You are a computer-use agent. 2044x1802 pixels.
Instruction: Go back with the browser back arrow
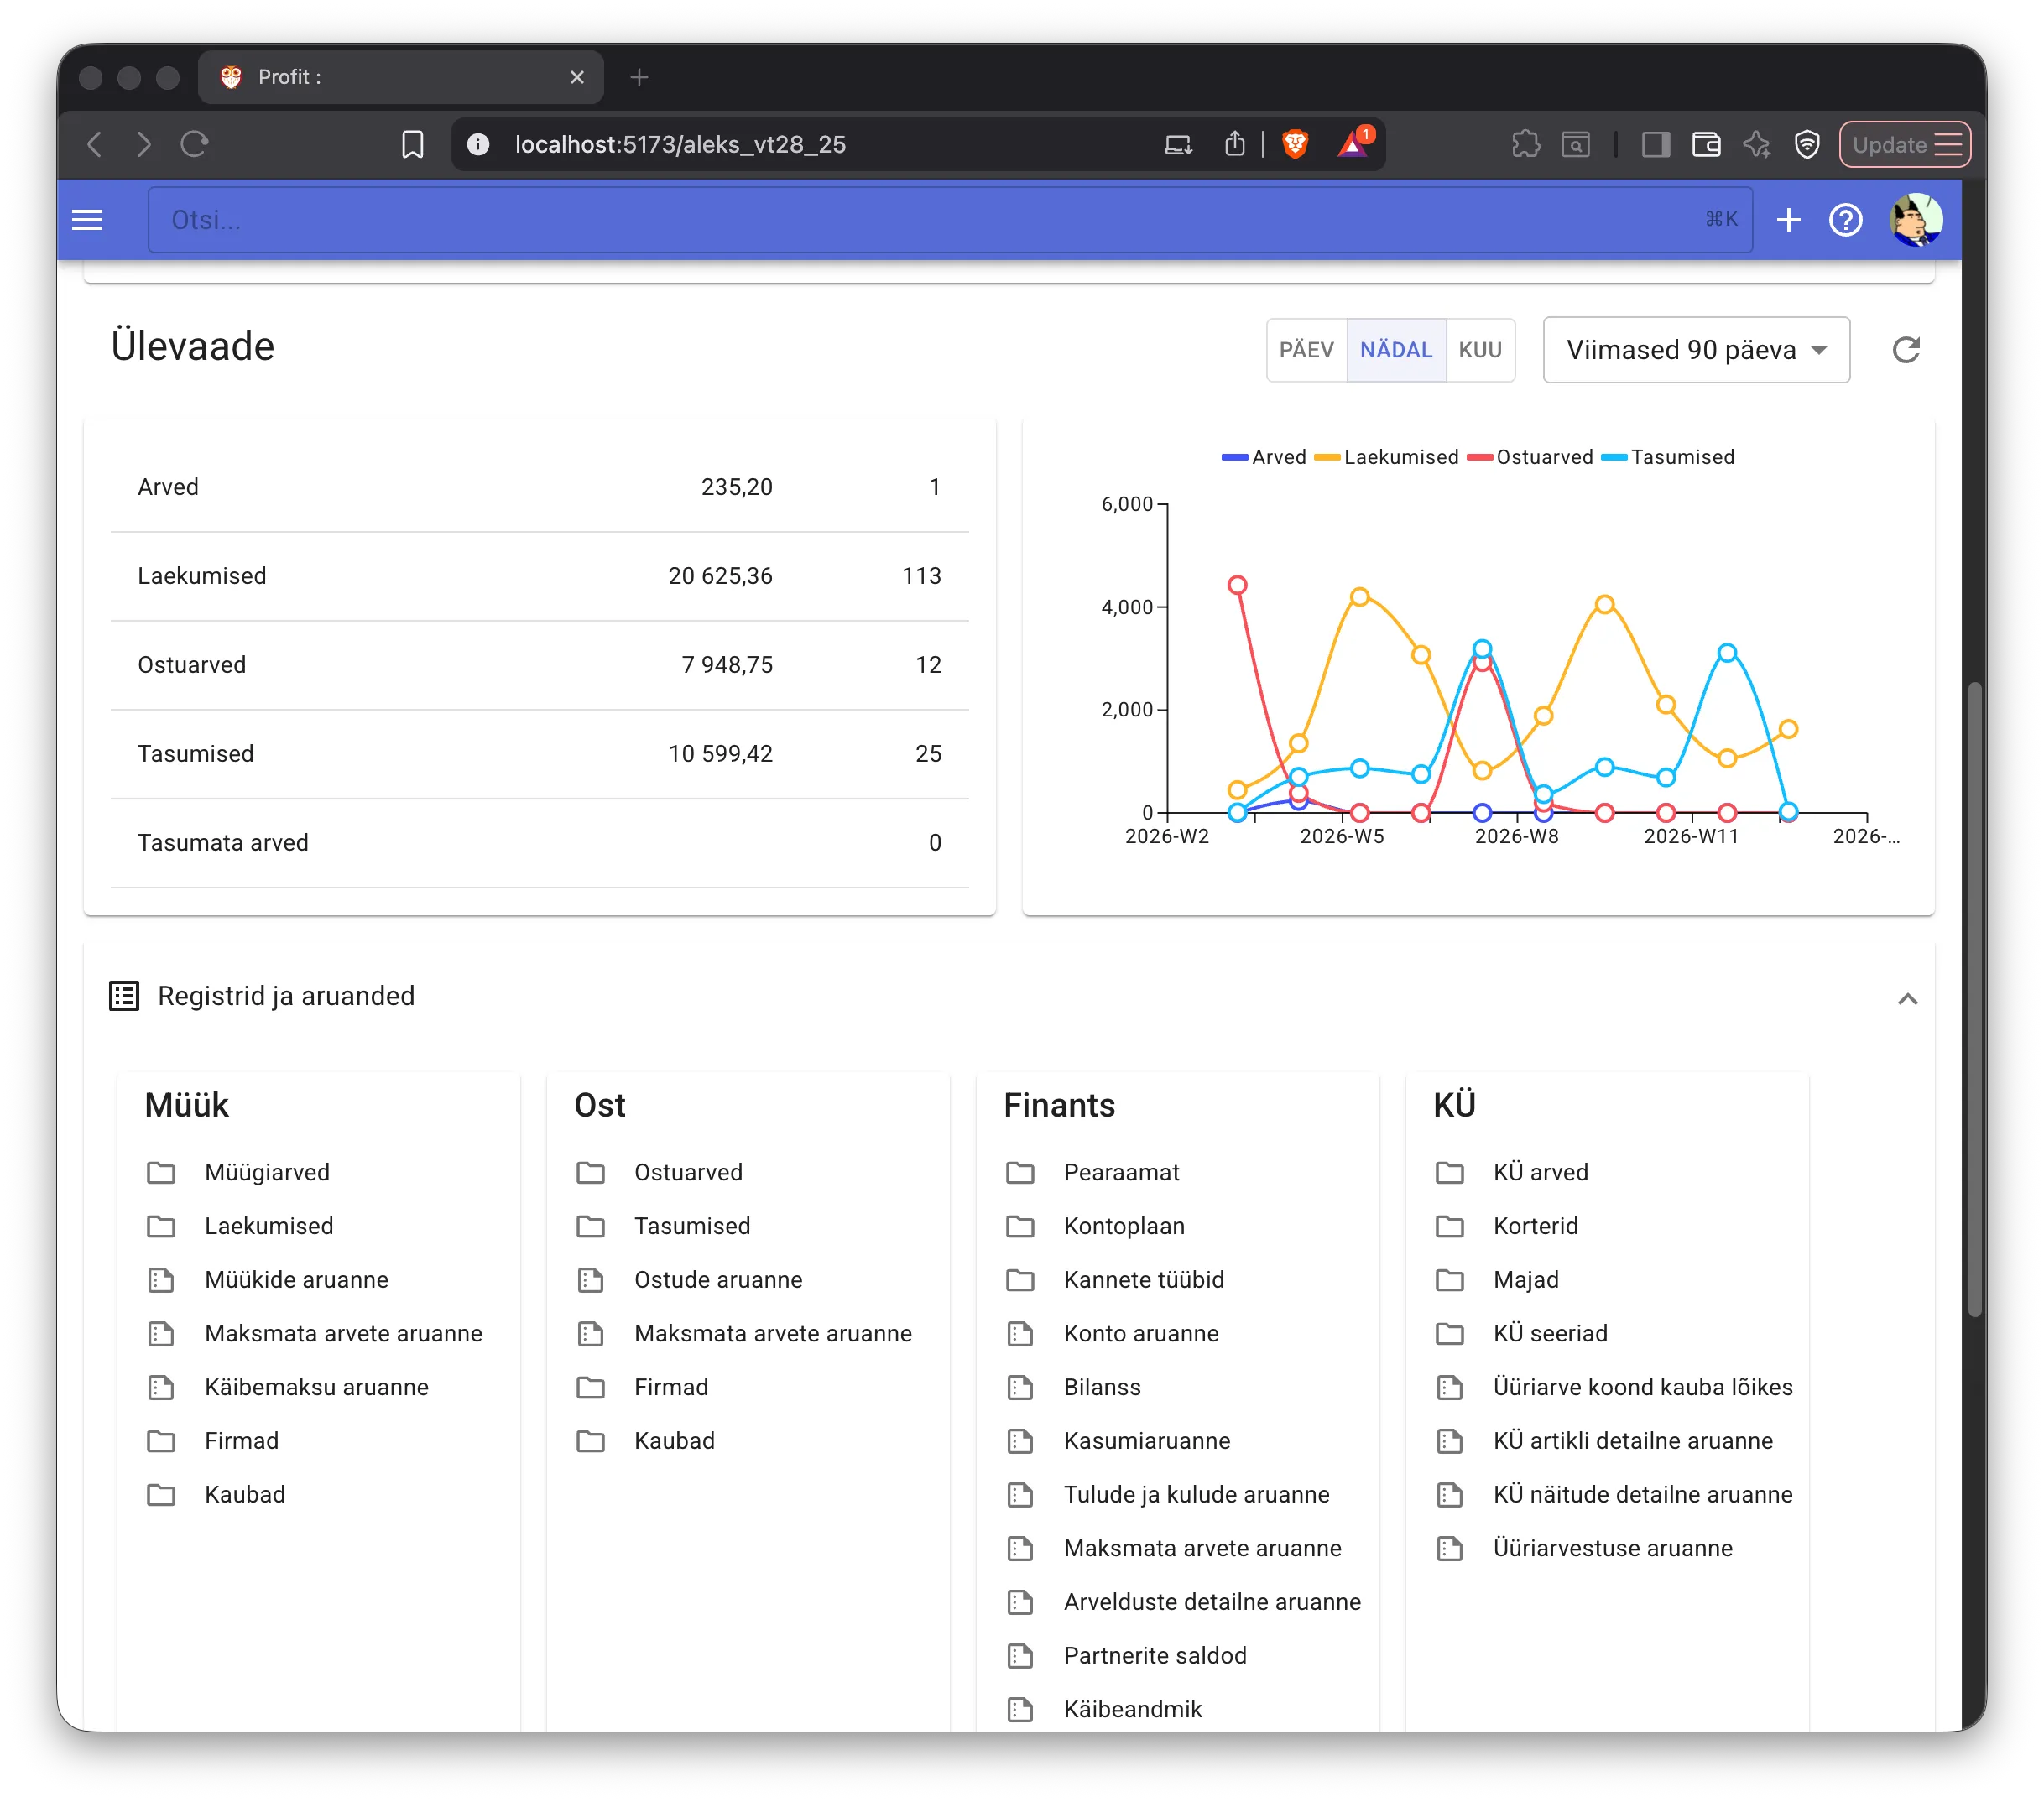(x=95, y=145)
